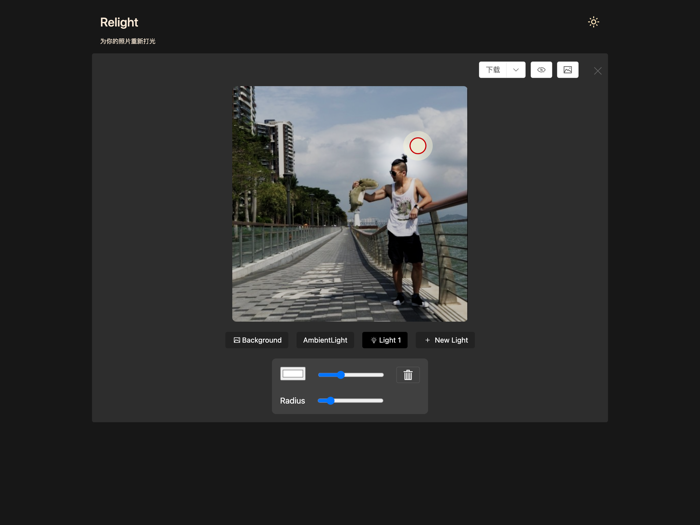Open the white light color swatch
This screenshot has width=700, height=525.
[293, 374]
